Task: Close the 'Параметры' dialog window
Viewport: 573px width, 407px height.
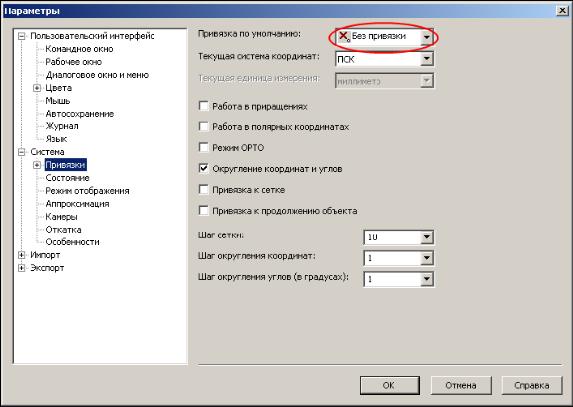Action: point(562,11)
